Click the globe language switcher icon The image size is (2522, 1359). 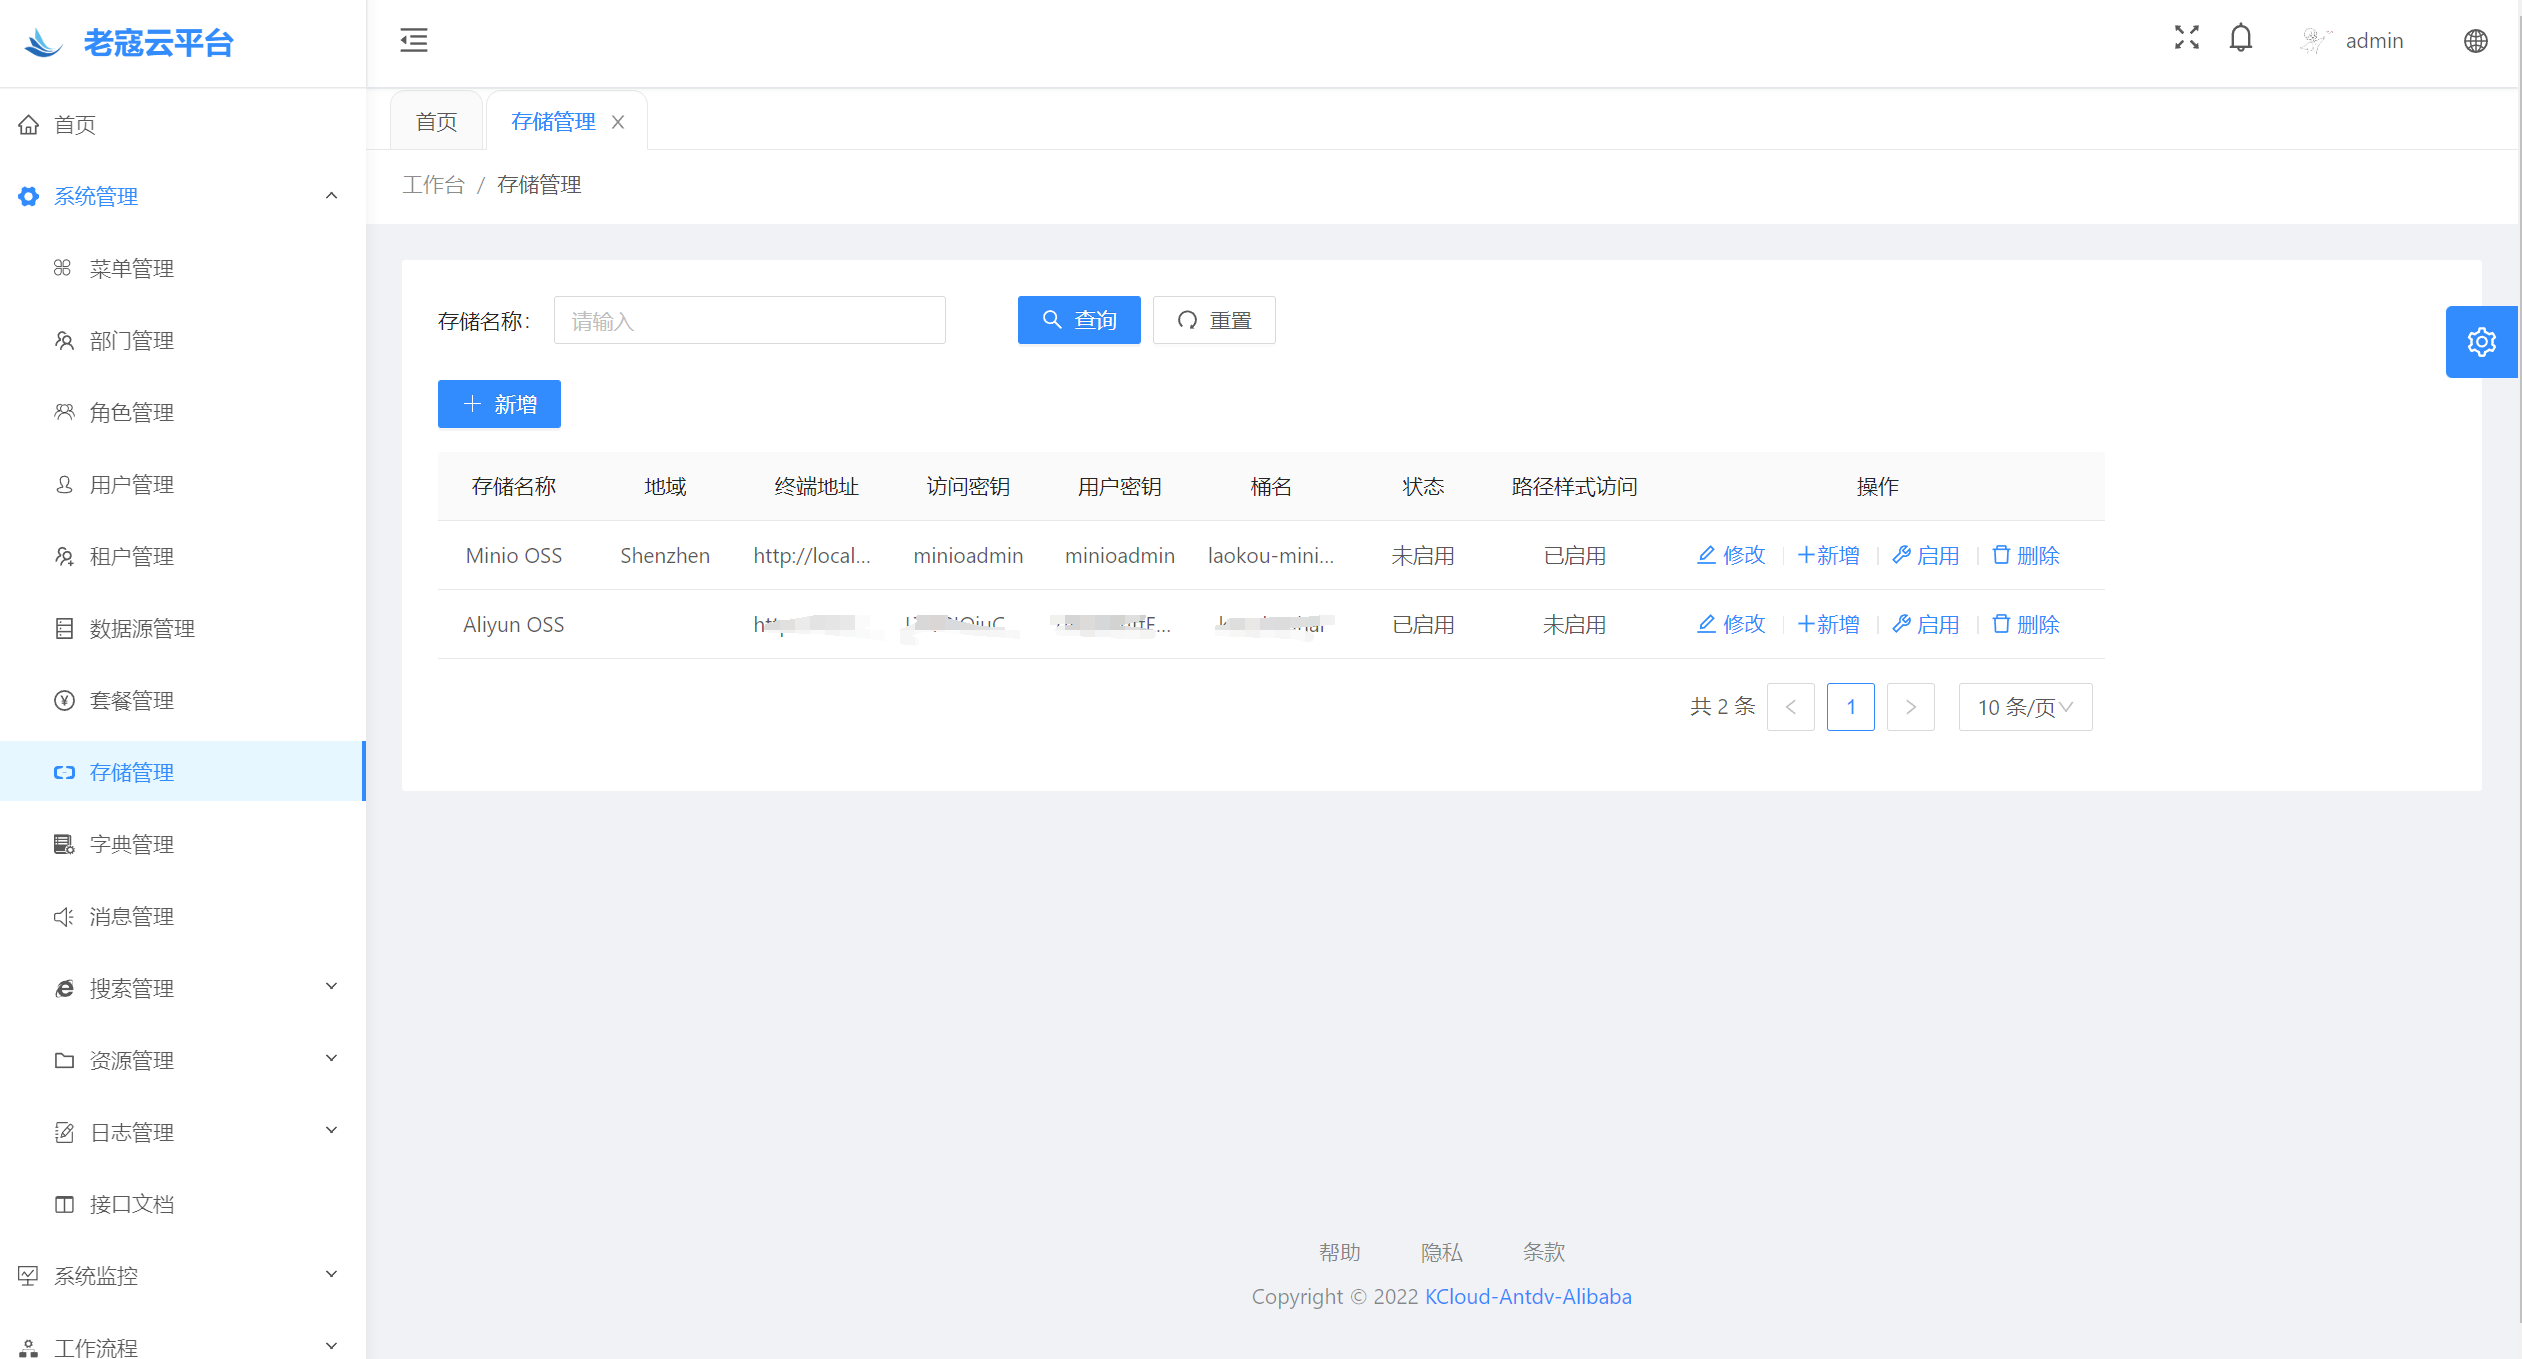pos(2475,41)
